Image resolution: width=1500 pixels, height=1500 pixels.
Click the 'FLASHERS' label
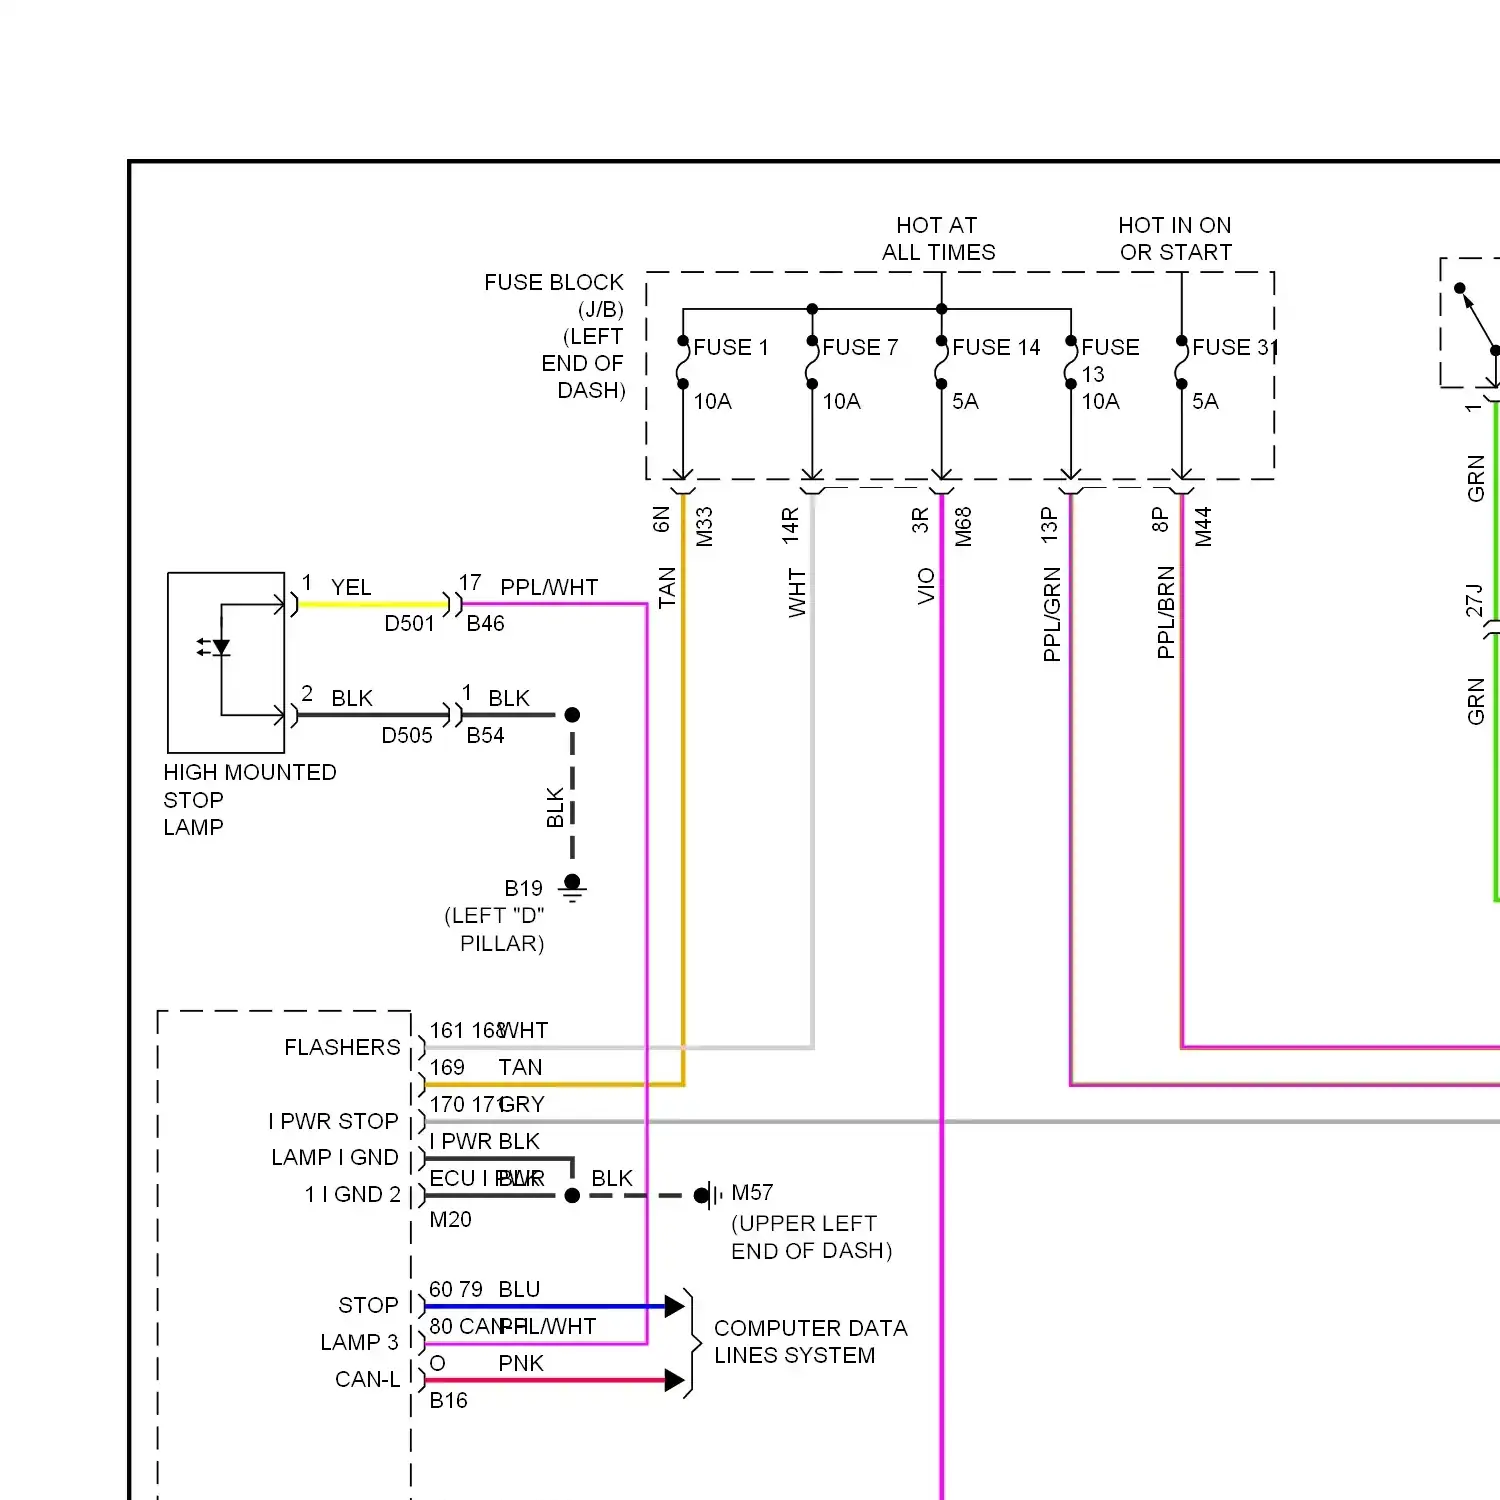tap(342, 1047)
